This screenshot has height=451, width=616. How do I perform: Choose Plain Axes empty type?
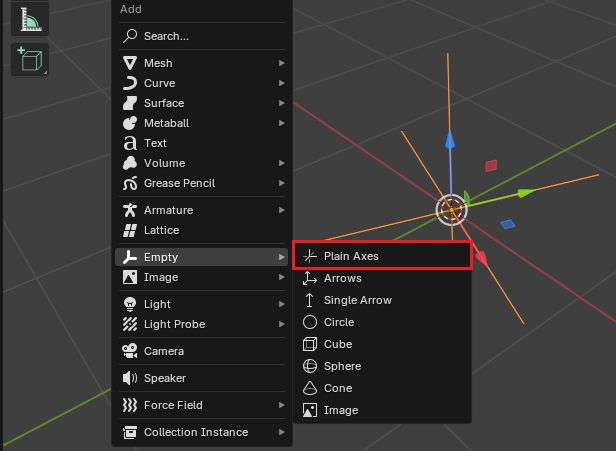[x=382, y=256]
